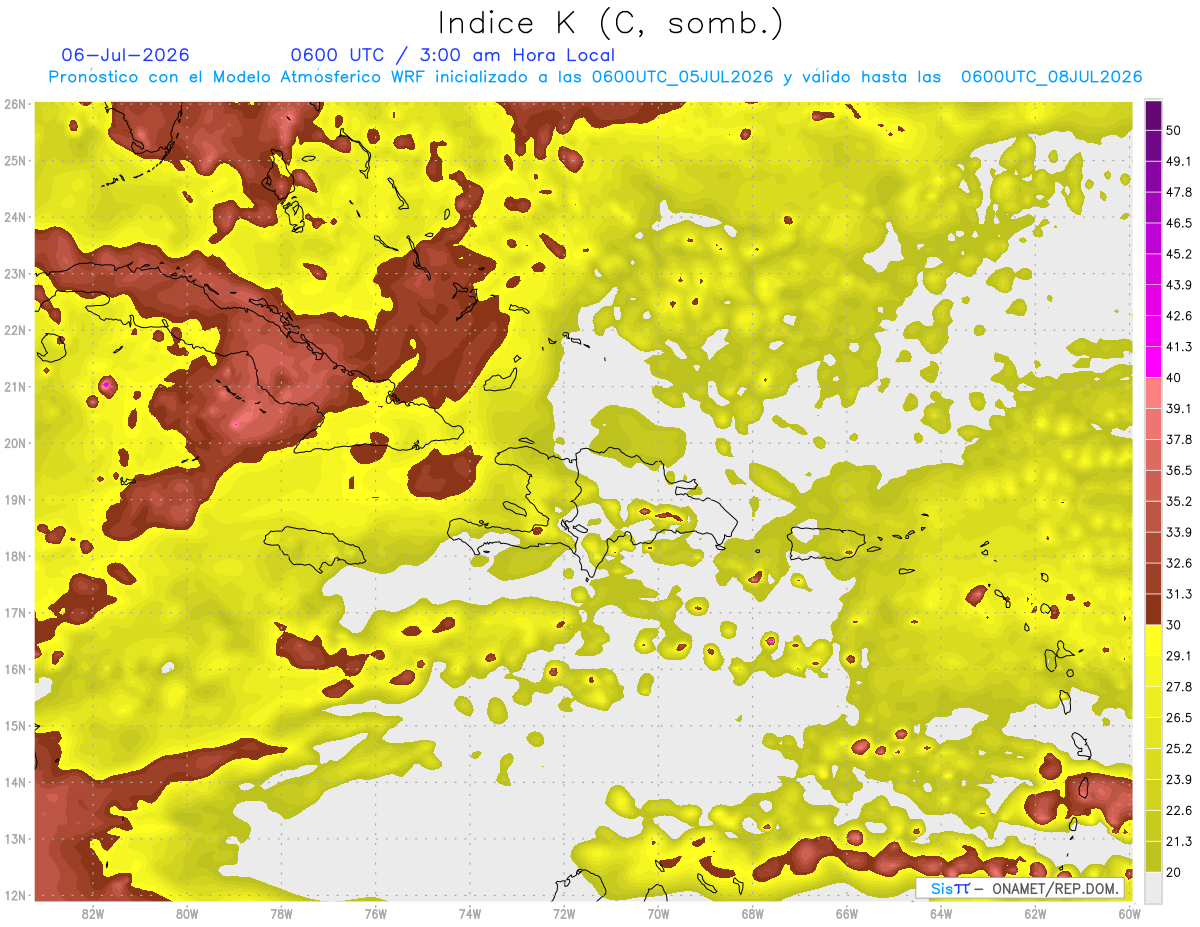
Task: Click the "39.1" color scale label
Action: (1179, 408)
